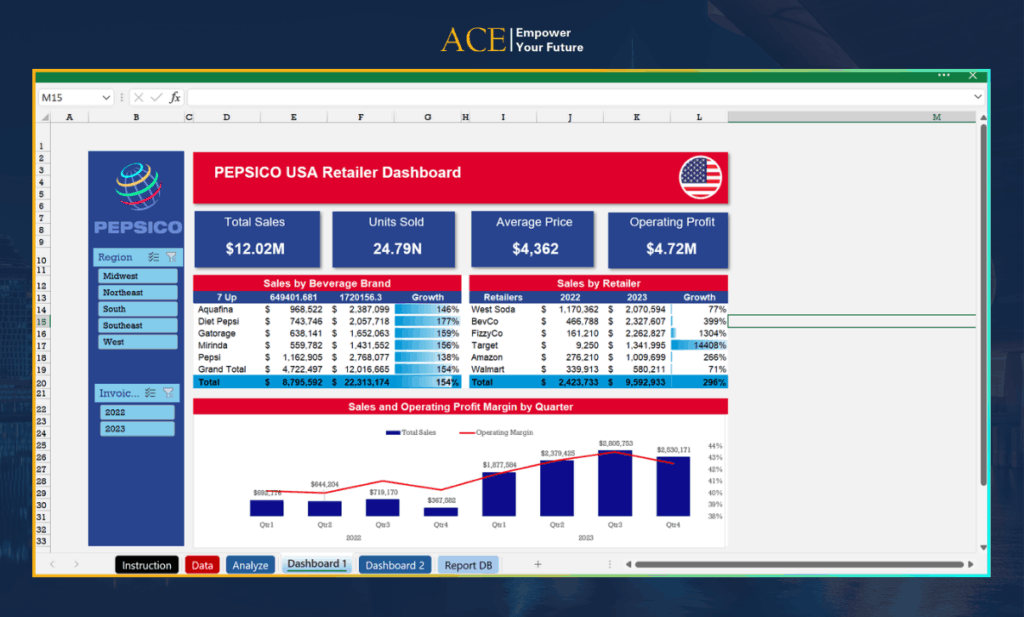Click the PepsiCo globe logo
The height and width of the screenshot is (617, 1024).
point(138,185)
